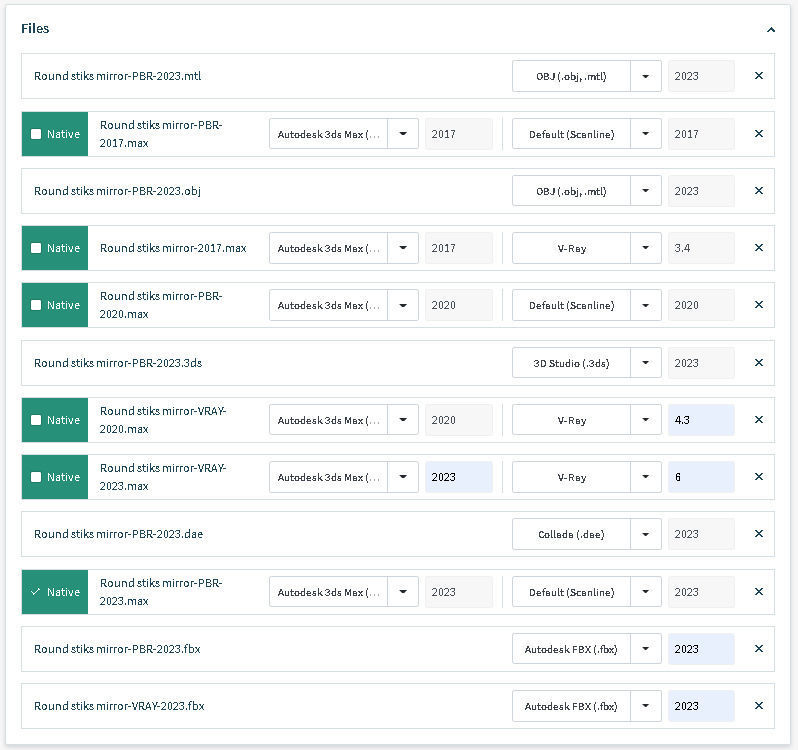Delete the Round stiks mirror-PBR-2023.dae entry

pos(758,534)
